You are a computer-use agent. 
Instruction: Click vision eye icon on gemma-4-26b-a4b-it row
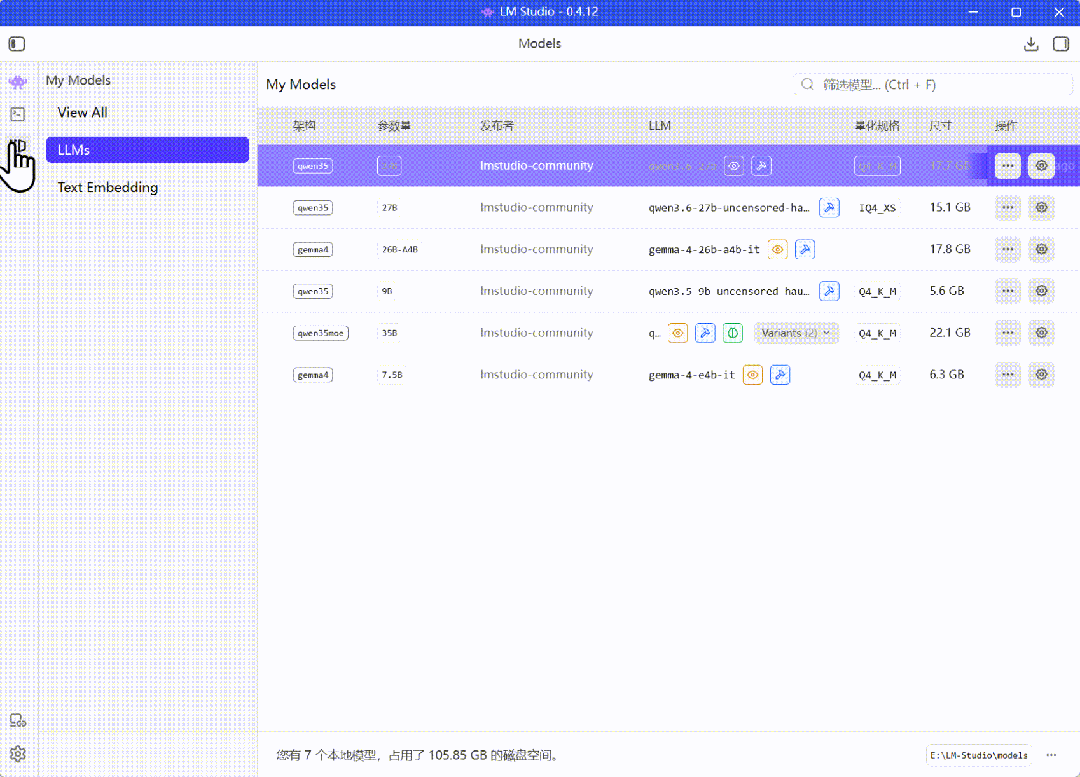(x=778, y=249)
